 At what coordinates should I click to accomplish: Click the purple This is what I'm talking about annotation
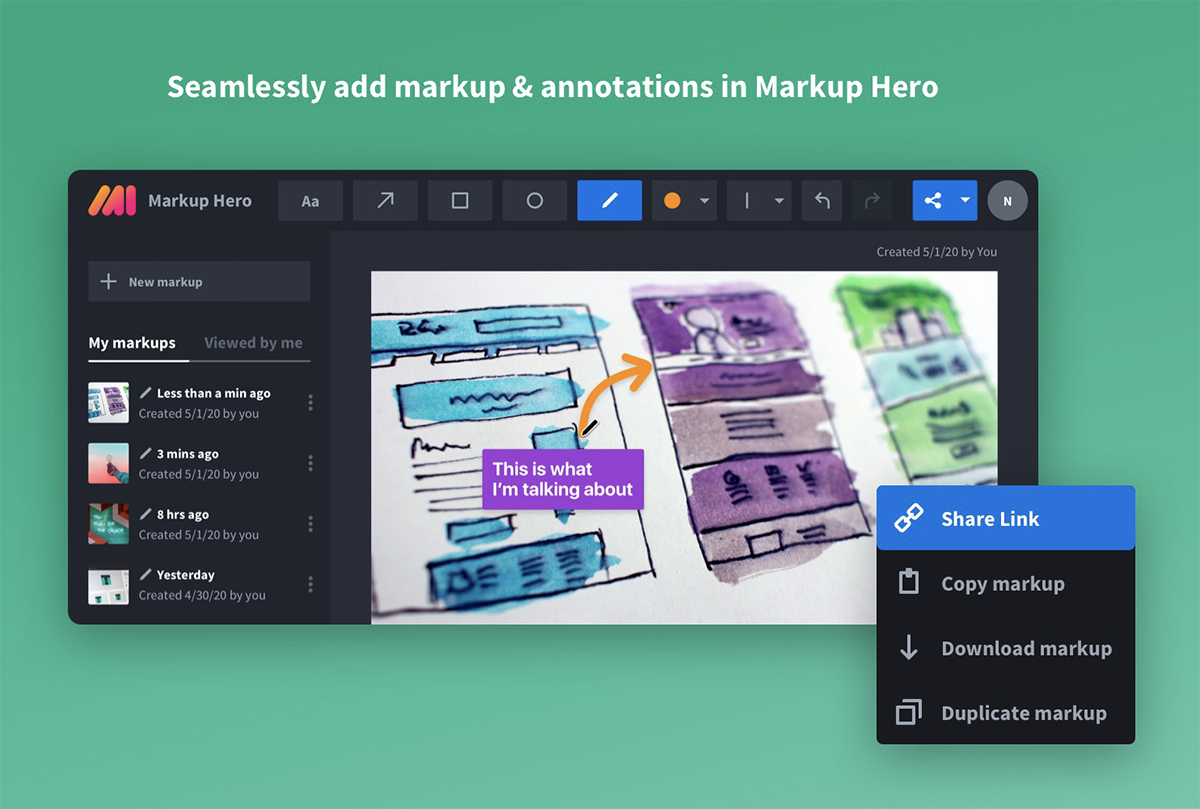(563, 479)
